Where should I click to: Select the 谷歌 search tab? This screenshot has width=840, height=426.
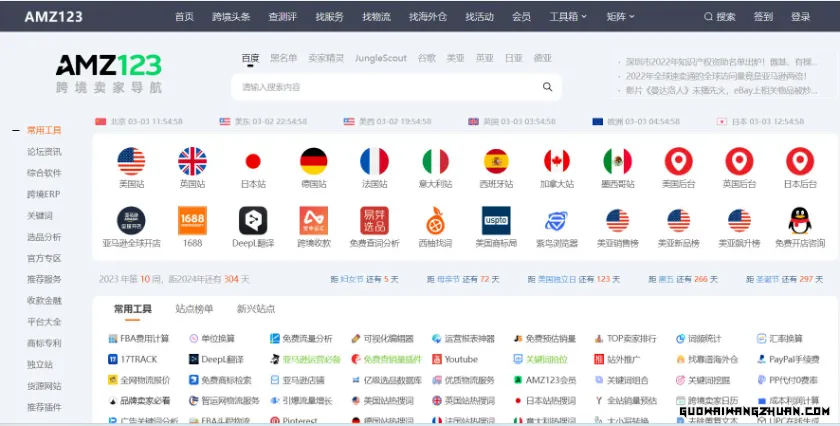[x=427, y=58]
